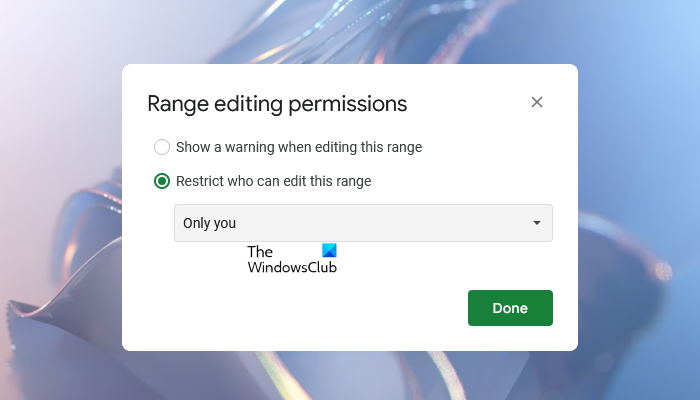Click the blue TheWindowsClub logo icon
The image size is (700, 400).
330,250
